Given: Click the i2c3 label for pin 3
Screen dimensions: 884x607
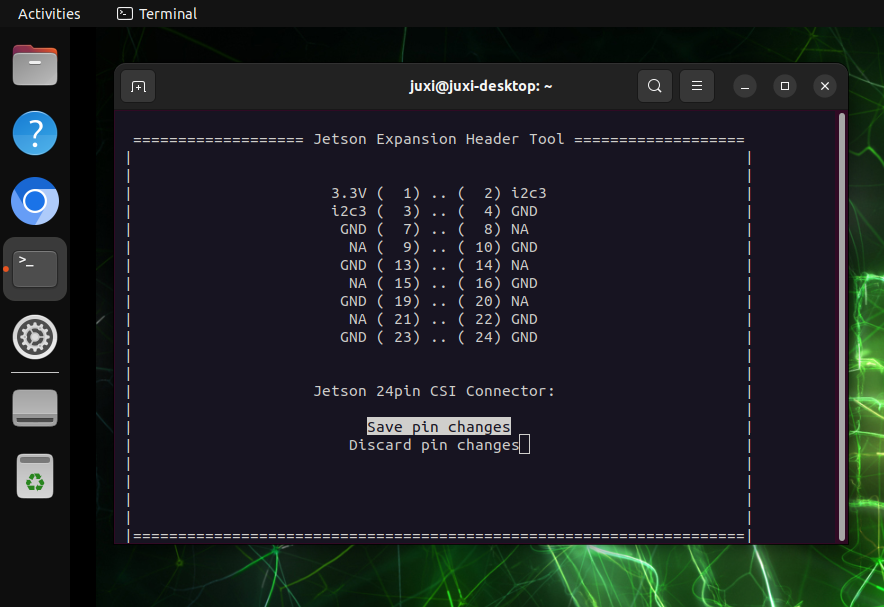Looking at the screenshot, I should [x=349, y=211].
